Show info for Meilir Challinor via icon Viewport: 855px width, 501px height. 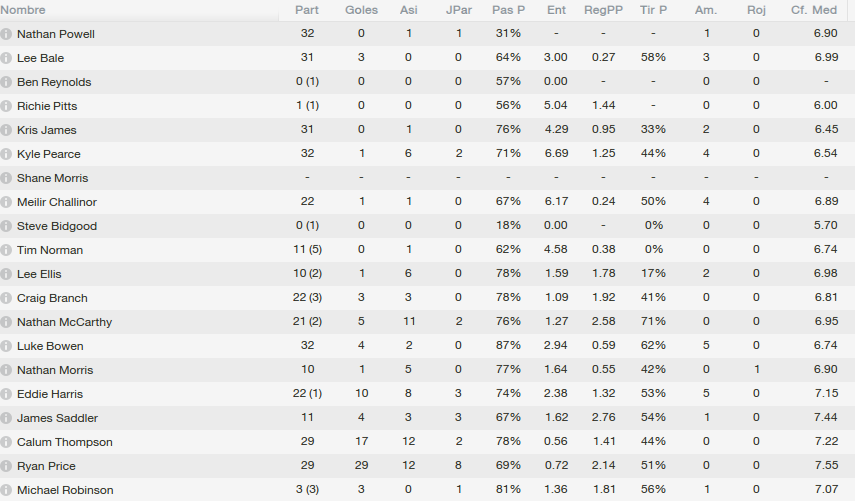coord(7,202)
